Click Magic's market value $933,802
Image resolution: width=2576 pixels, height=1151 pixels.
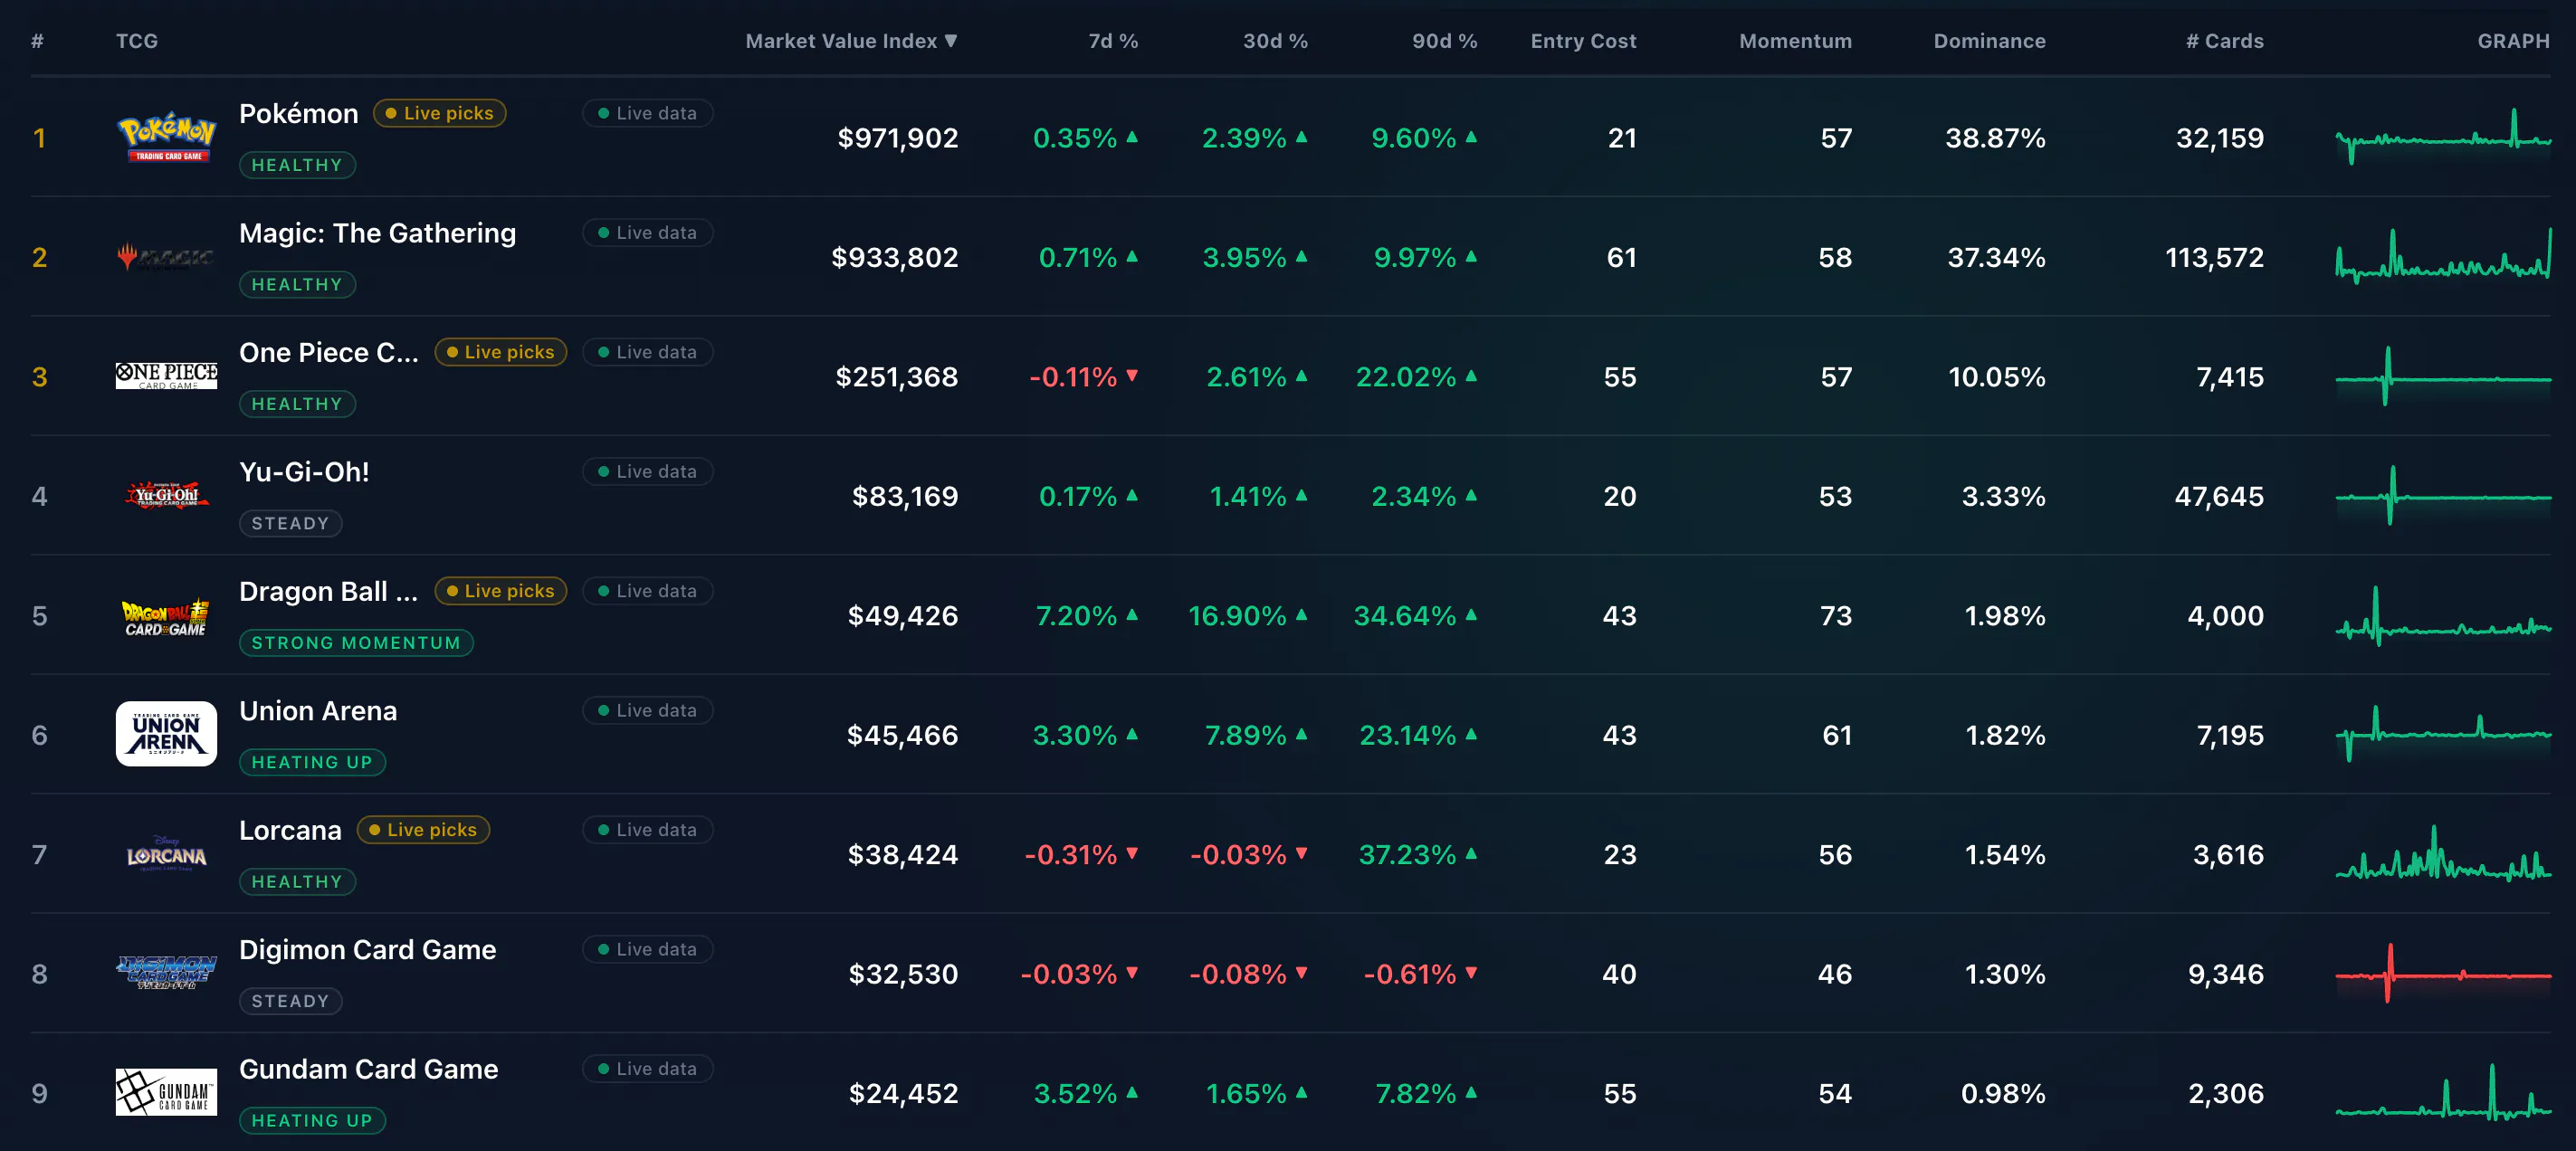coord(894,257)
